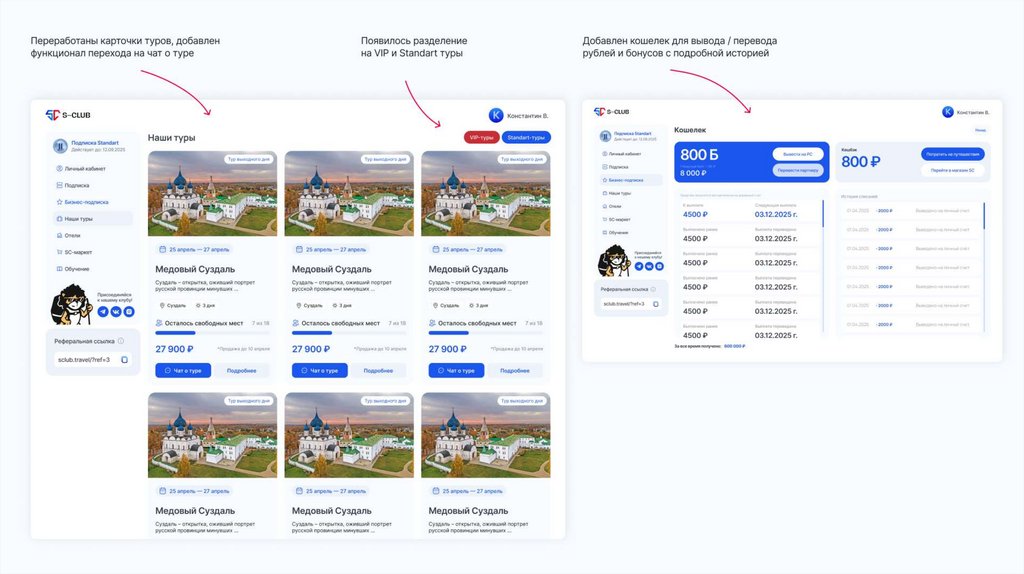
Task: Click the Вывести на РС button in the wallet
Action: pyautogui.click(x=797, y=154)
